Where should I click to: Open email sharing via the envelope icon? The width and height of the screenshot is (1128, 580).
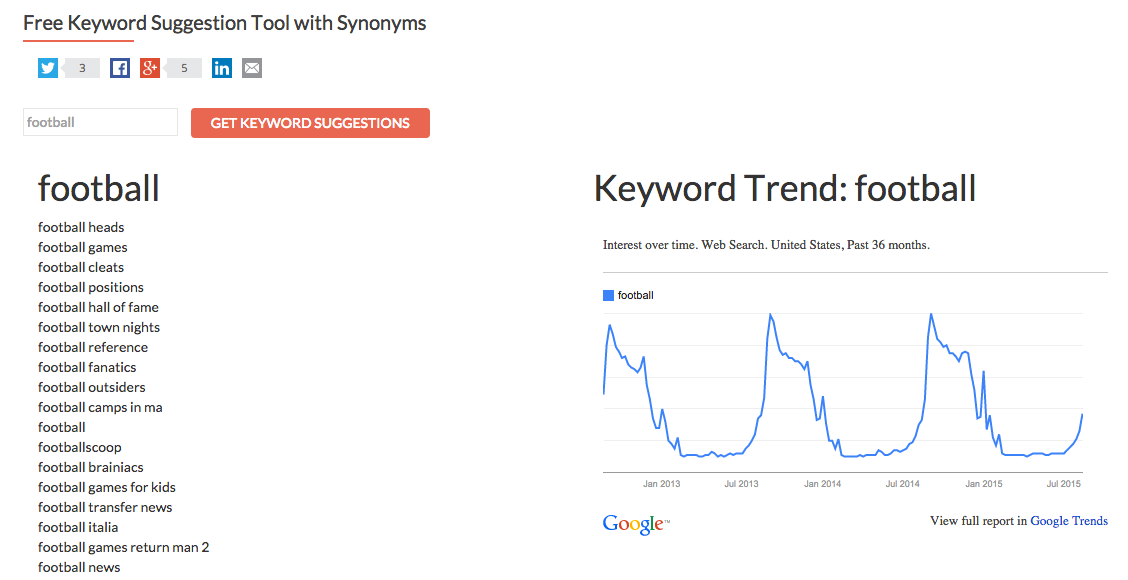251,67
